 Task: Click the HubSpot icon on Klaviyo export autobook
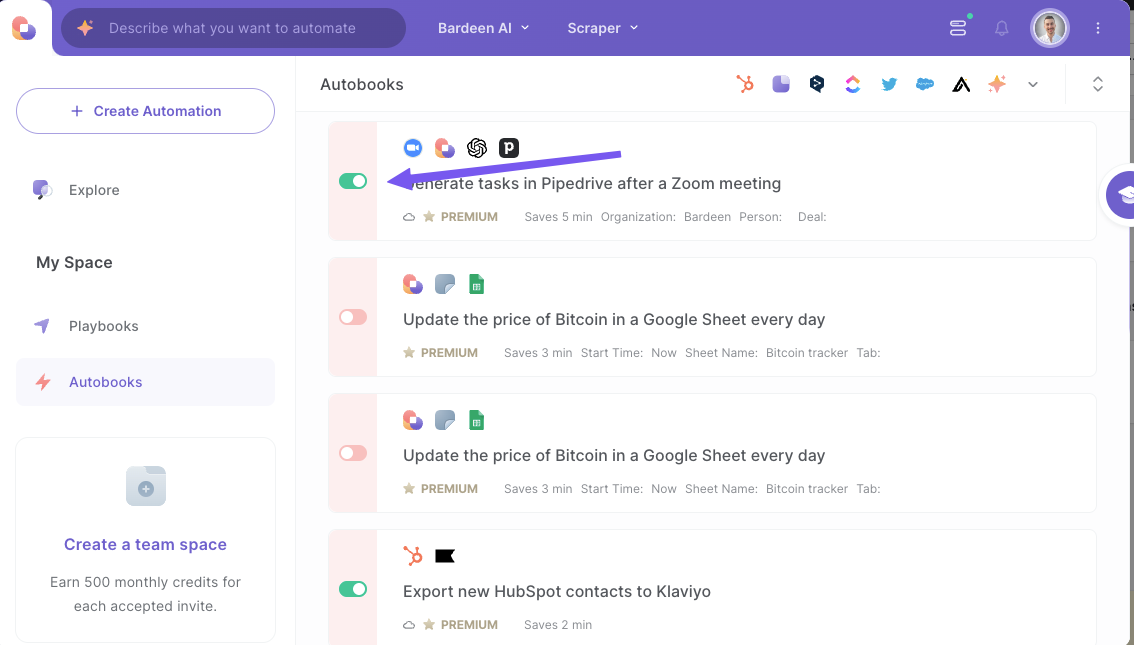(x=413, y=556)
